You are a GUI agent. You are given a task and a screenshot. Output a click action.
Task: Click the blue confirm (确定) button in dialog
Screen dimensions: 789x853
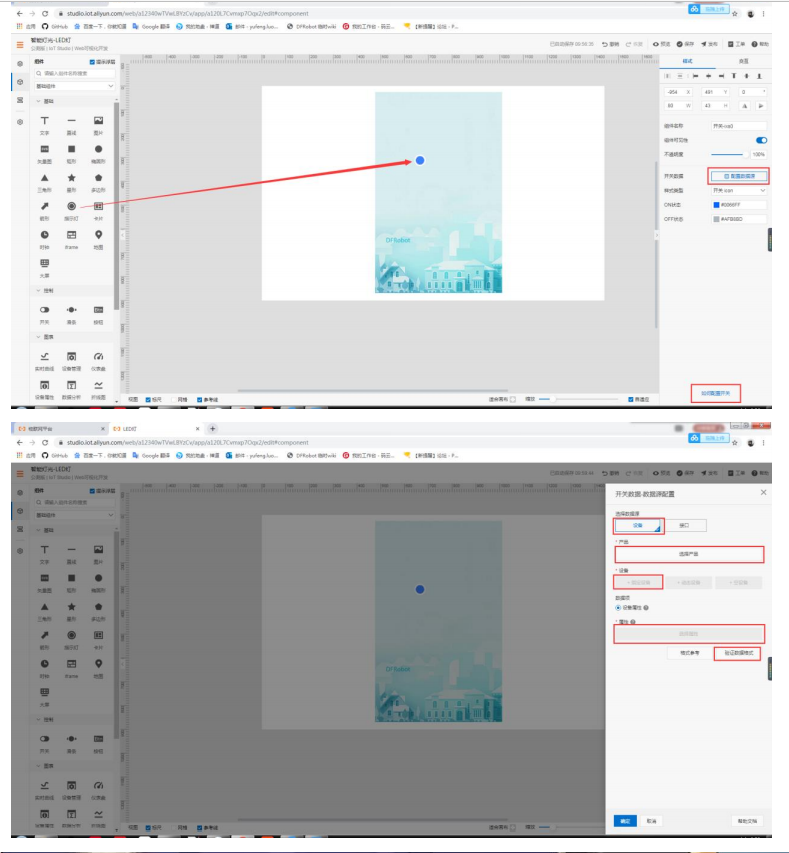tap(625, 821)
